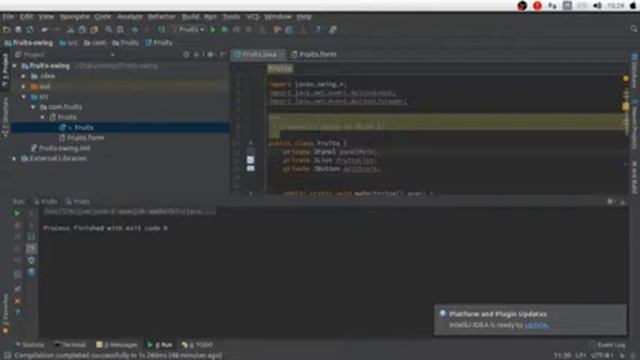This screenshot has width=640, height=360.
Task: Open the VCS menu
Action: coord(252,17)
